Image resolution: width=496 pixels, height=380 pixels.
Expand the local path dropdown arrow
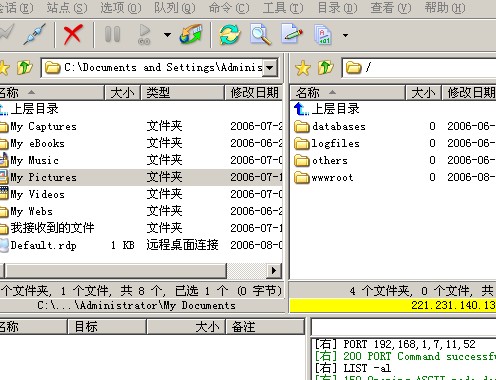(270, 68)
